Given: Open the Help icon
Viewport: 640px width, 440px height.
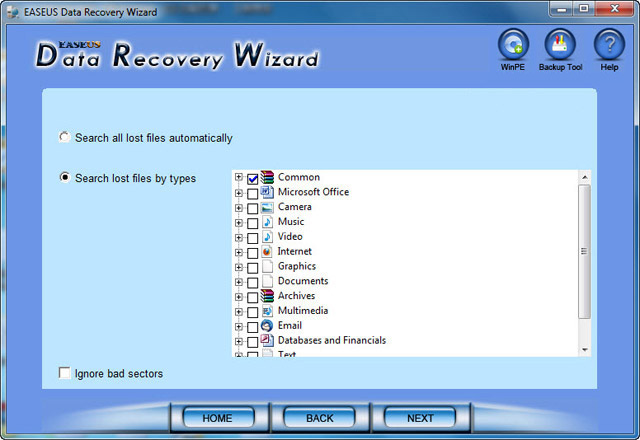Looking at the screenshot, I should (609, 45).
